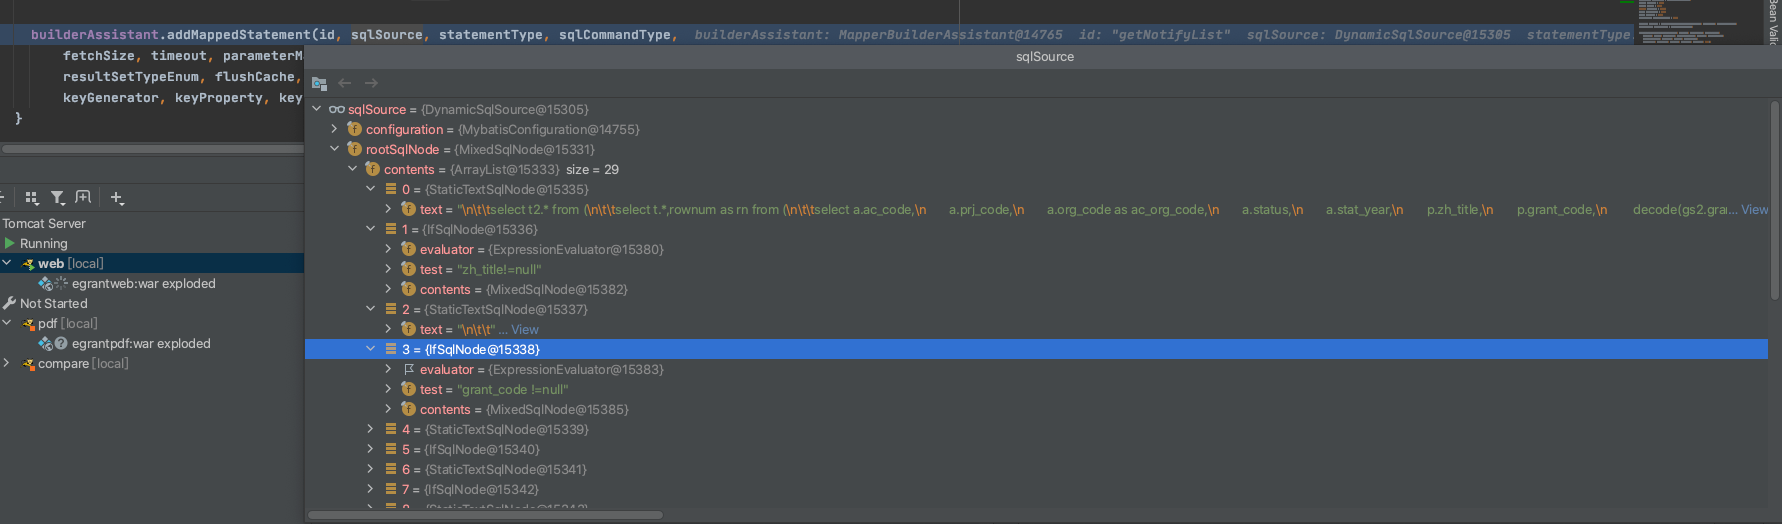Click the Set Value Top icon in inspector

[x=319, y=83]
